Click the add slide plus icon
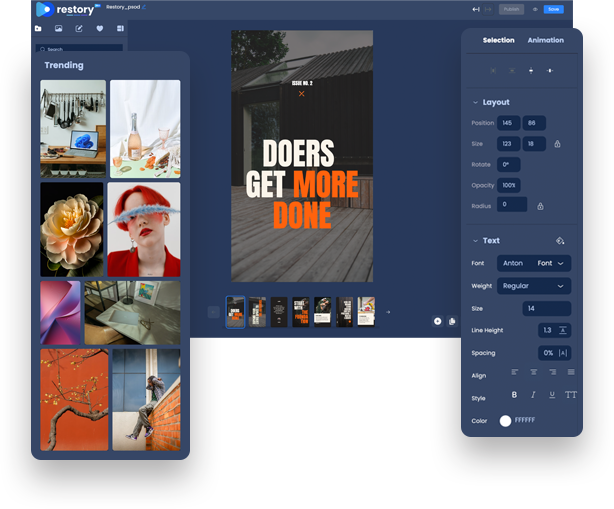This screenshot has height=509, width=614. click(438, 321)
